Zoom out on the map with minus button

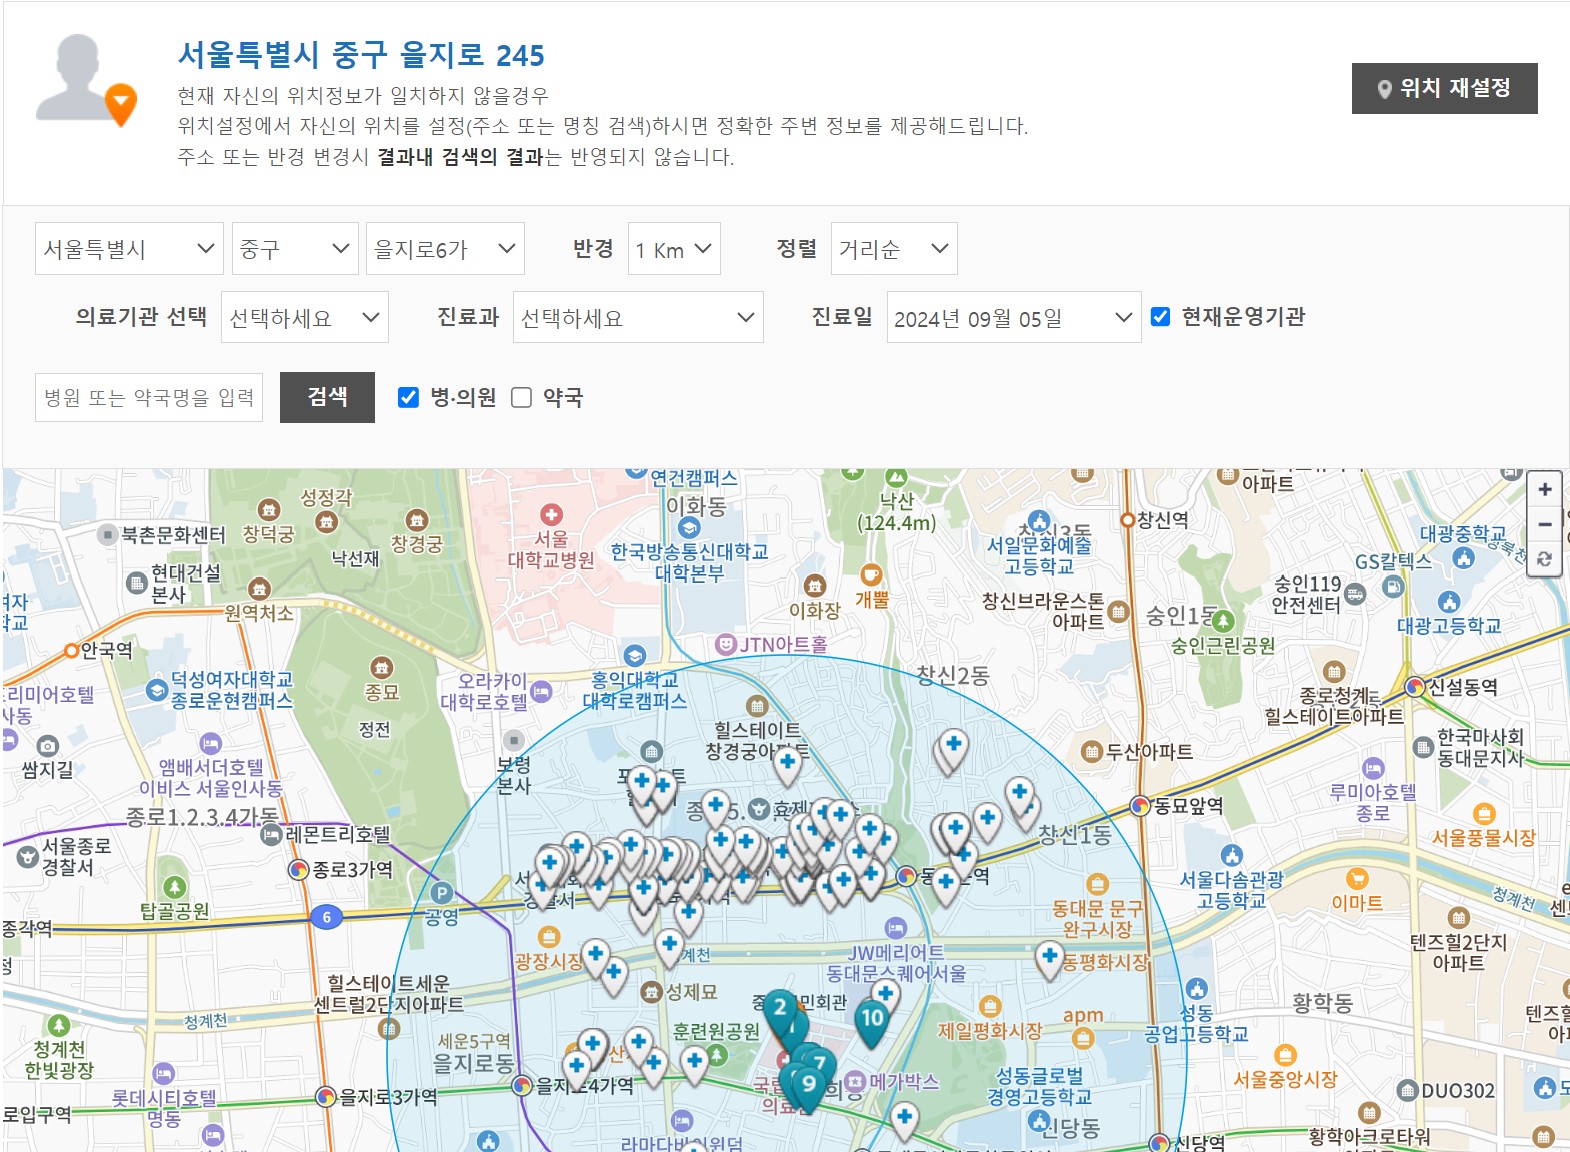1545,524
